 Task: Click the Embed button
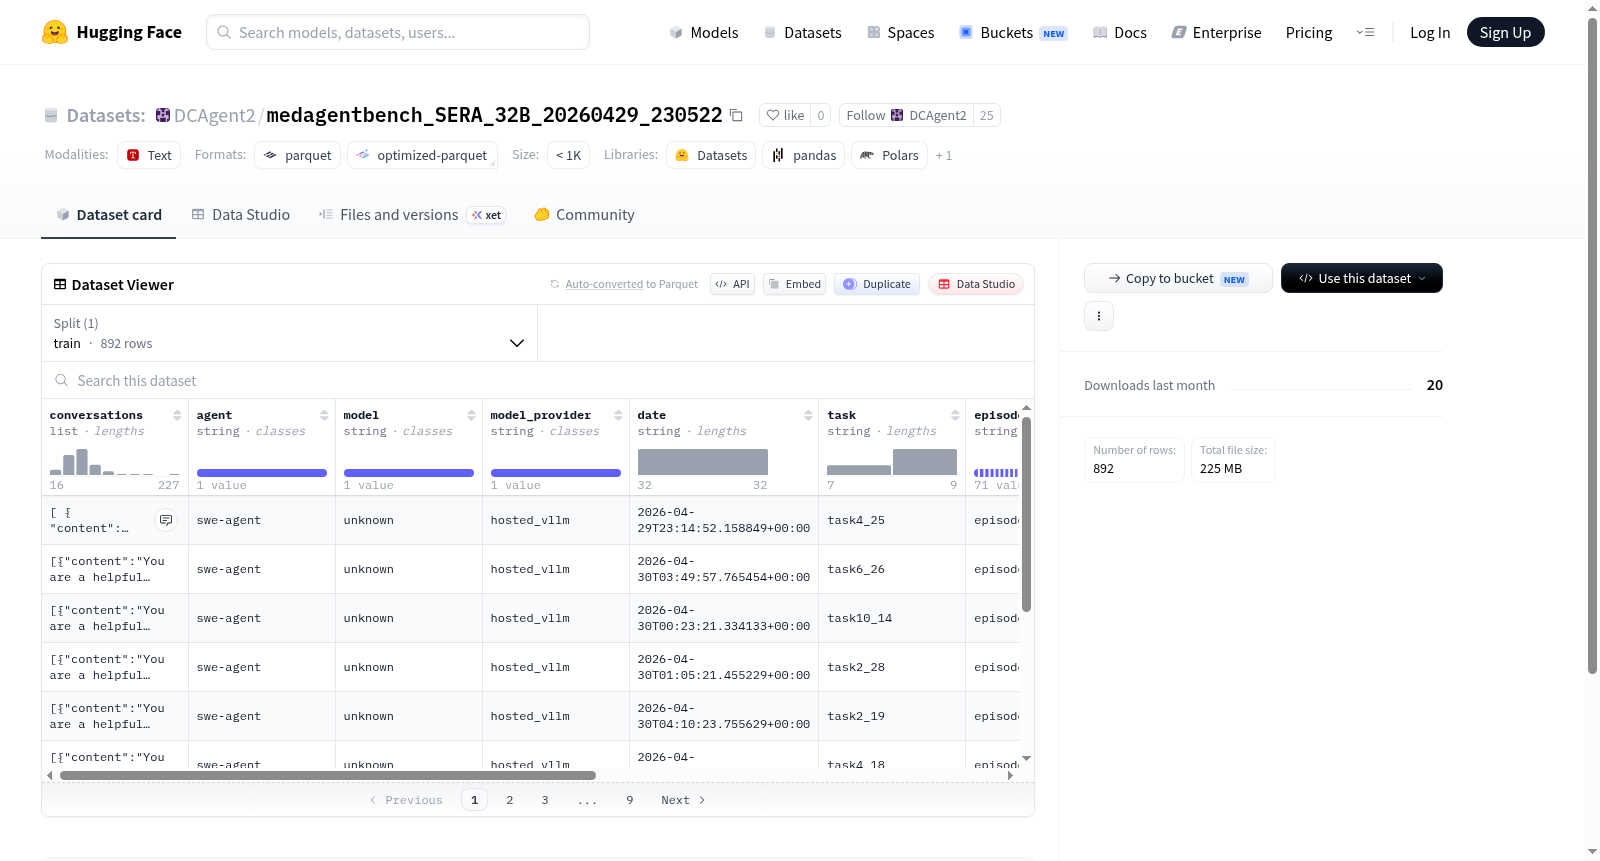point(795,284)
